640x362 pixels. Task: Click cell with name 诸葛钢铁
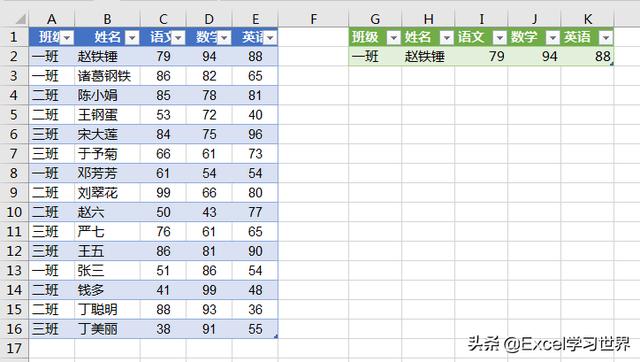[107, 76]
